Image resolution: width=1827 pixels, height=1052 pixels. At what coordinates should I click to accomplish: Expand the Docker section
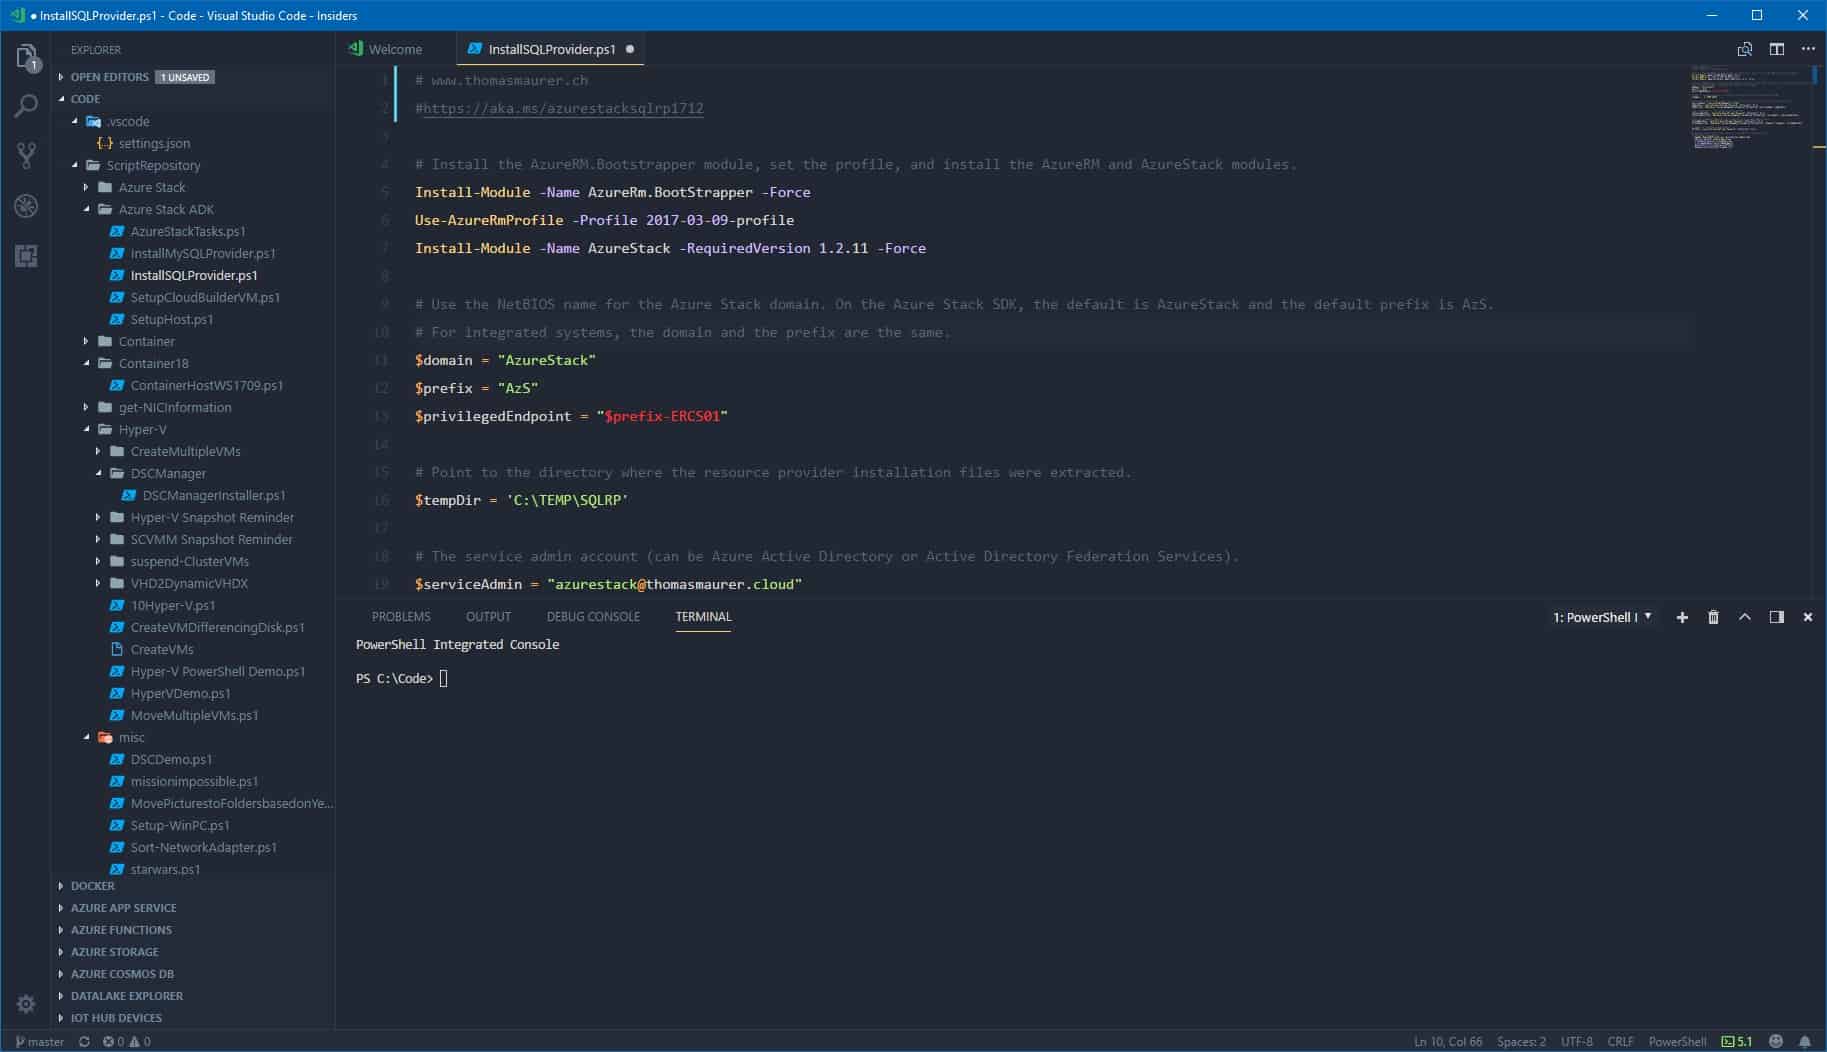coord(92,886)
